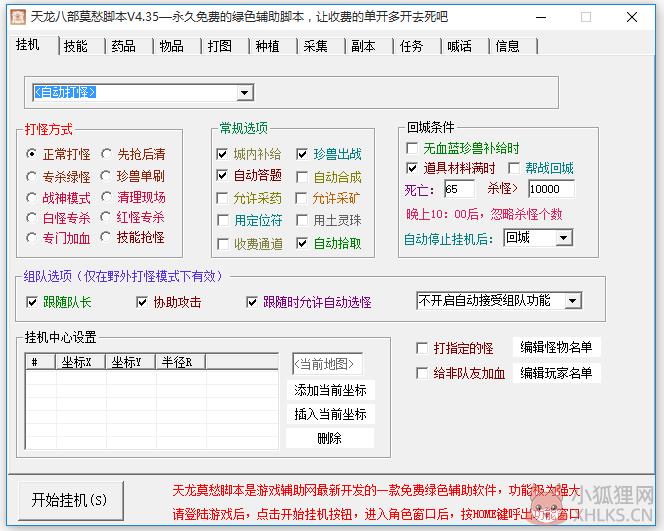Enable 用定位符 checkbox
The image size is (664, 531).
tap(222, 220)
